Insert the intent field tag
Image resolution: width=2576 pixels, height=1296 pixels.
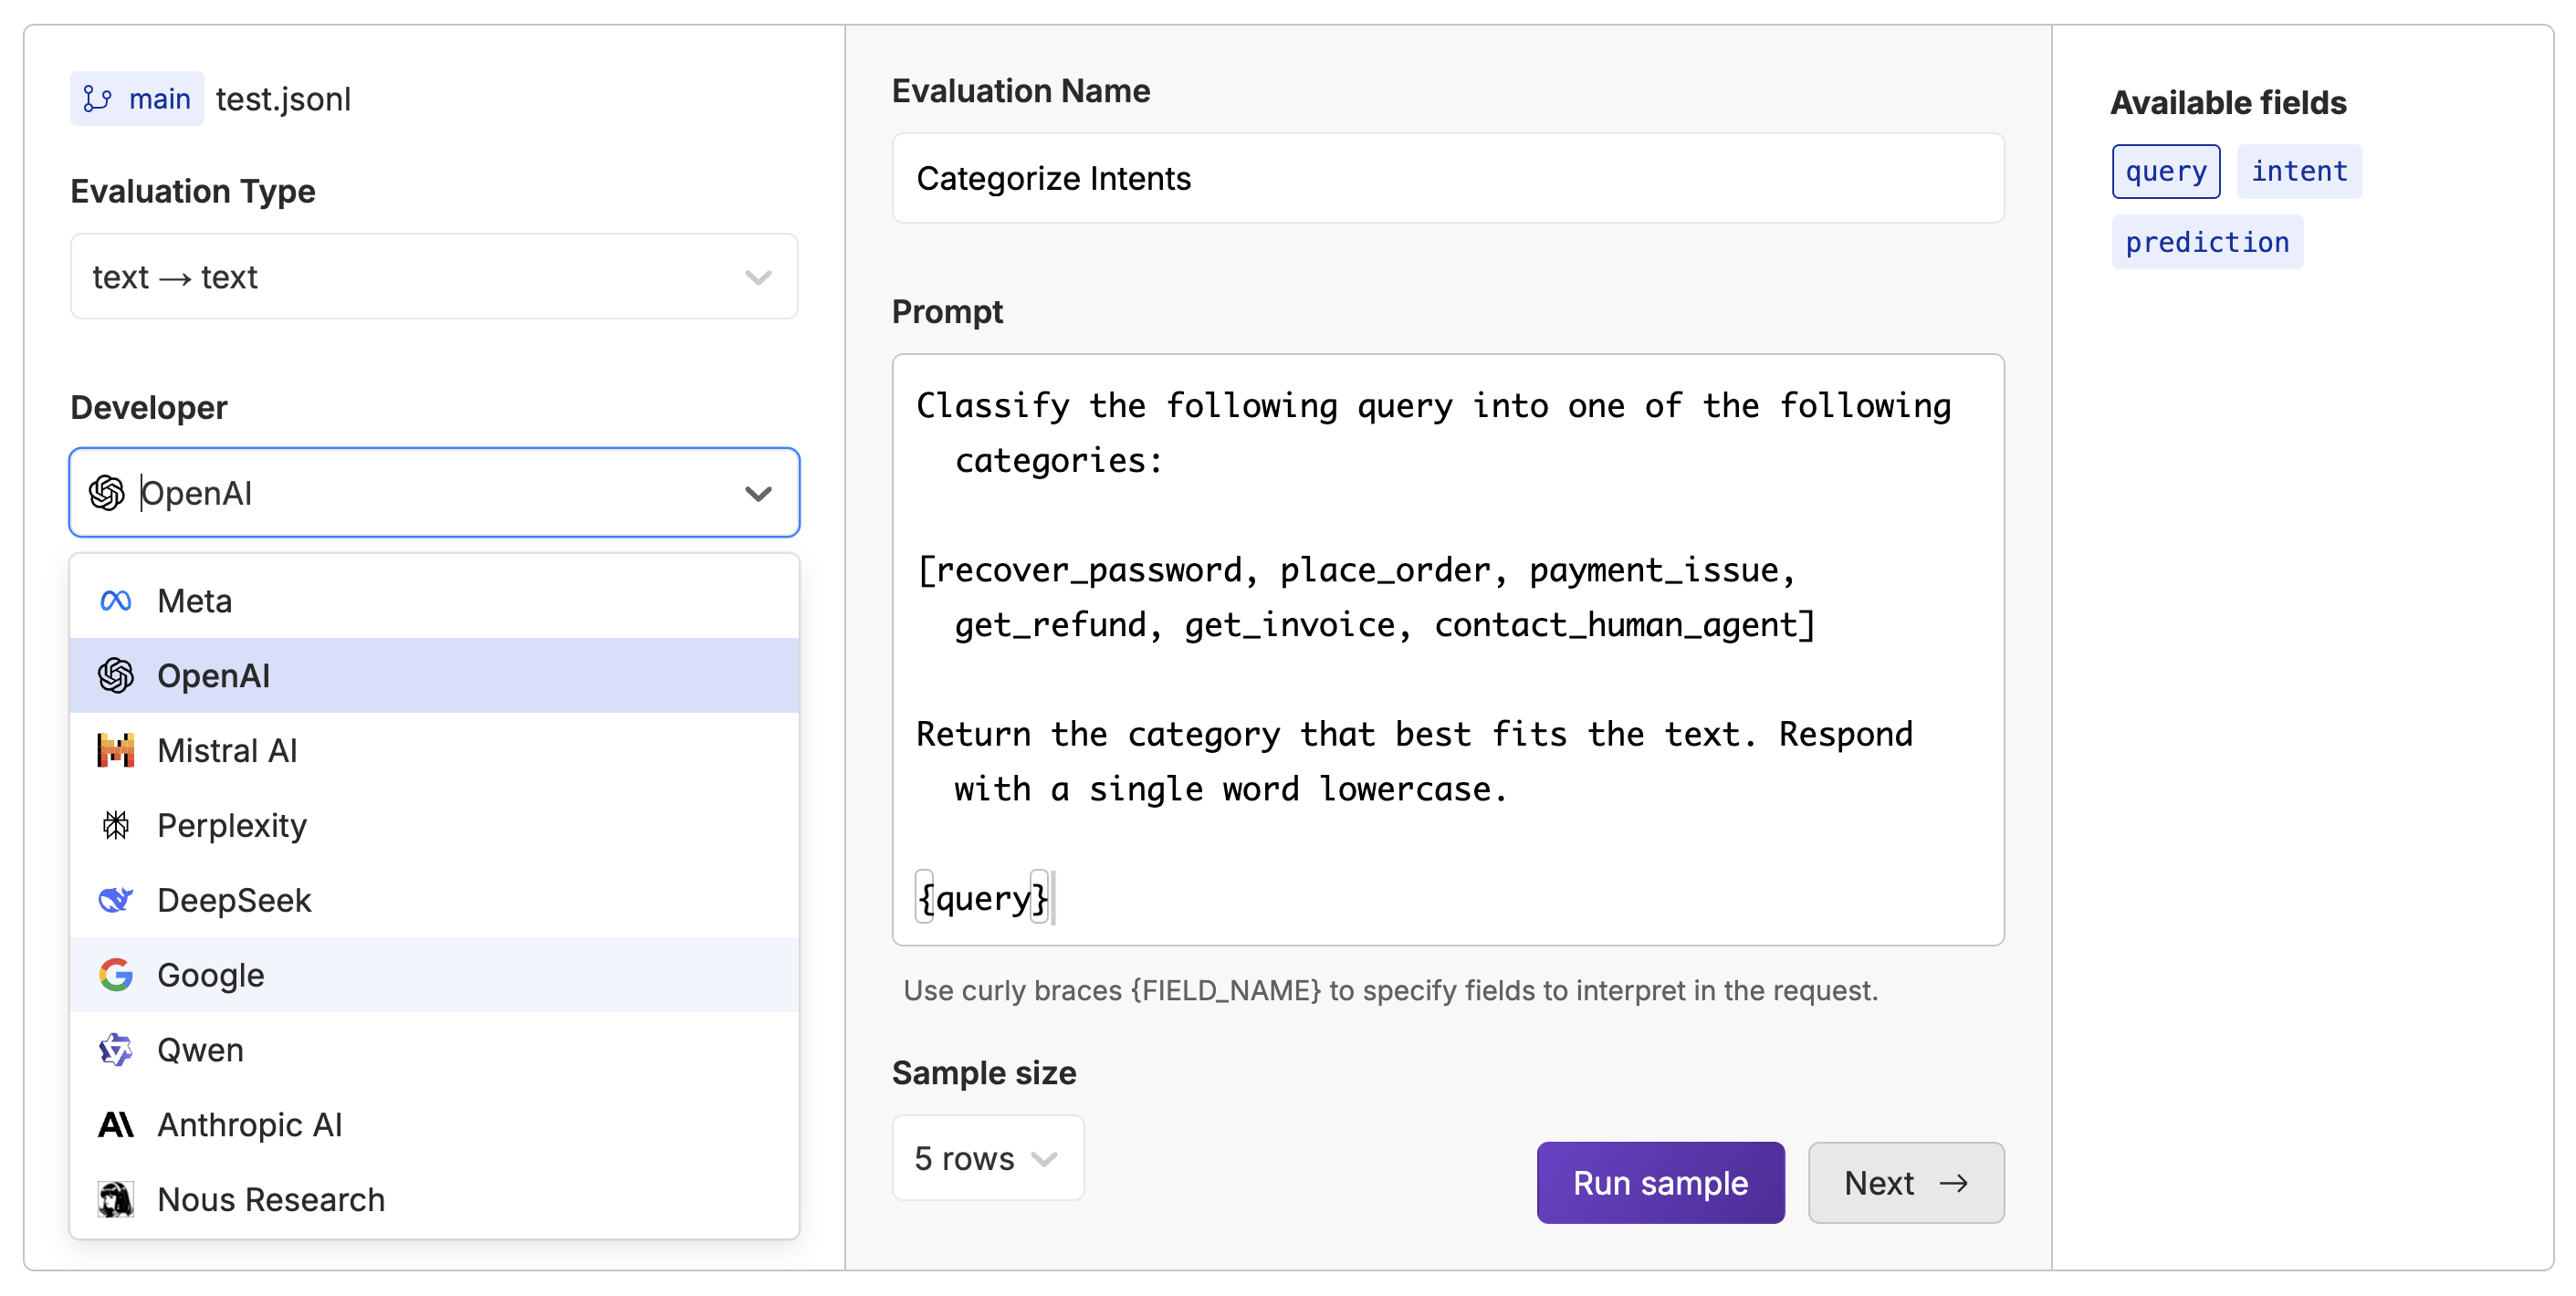[x=2298, y=172]
